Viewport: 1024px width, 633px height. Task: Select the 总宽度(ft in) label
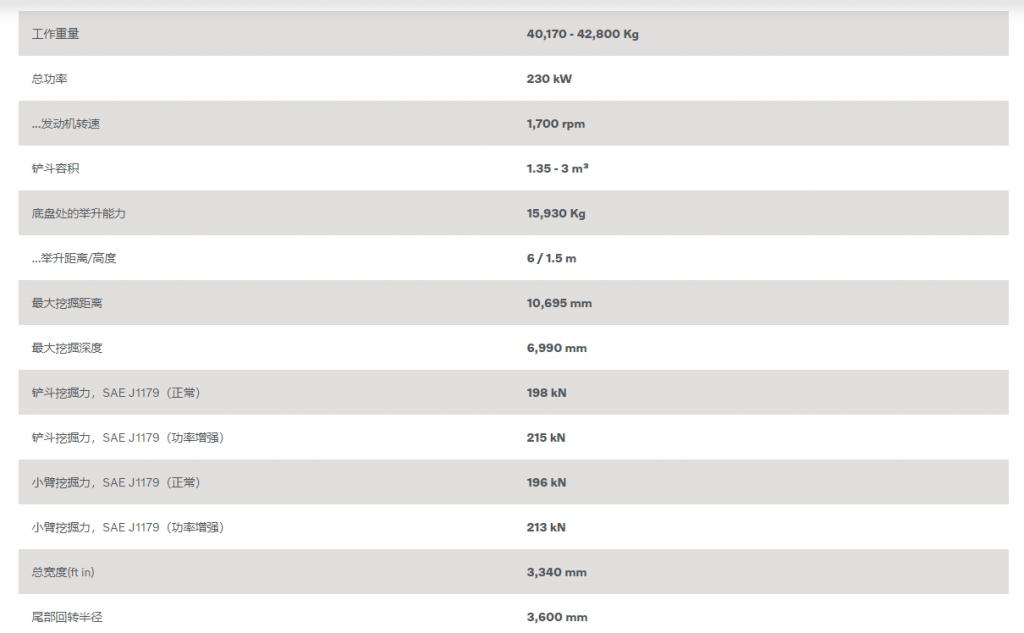[x=63, y=572]
